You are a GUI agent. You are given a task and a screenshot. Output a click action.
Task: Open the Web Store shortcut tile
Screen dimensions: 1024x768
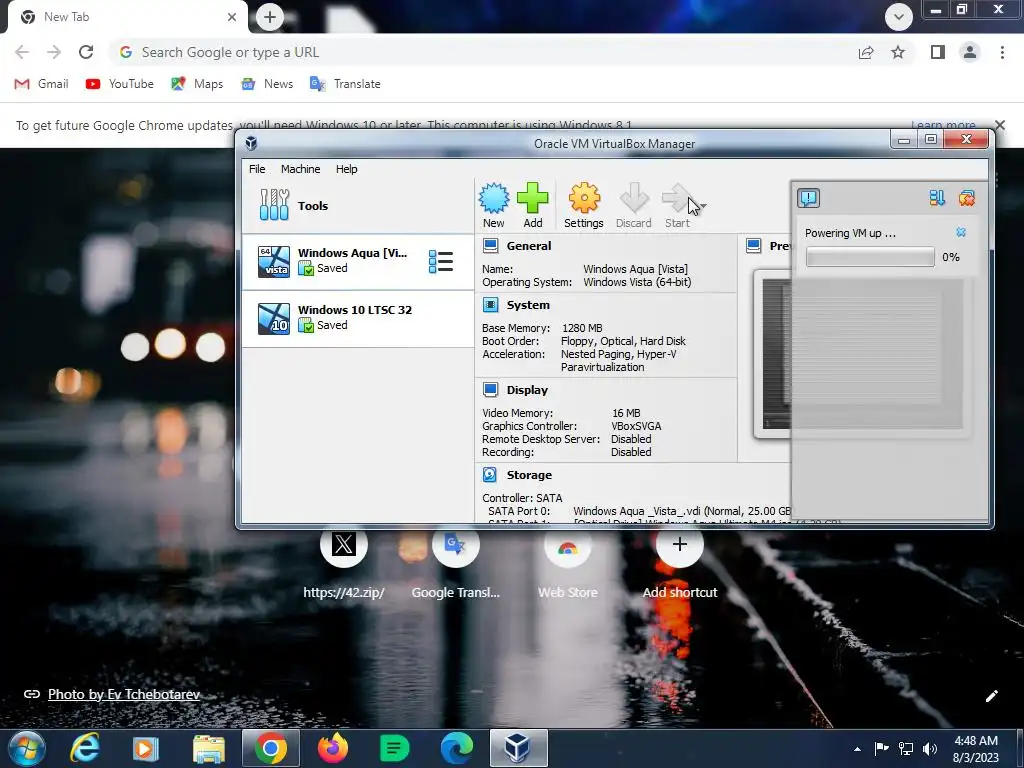[x=568, y=562]
